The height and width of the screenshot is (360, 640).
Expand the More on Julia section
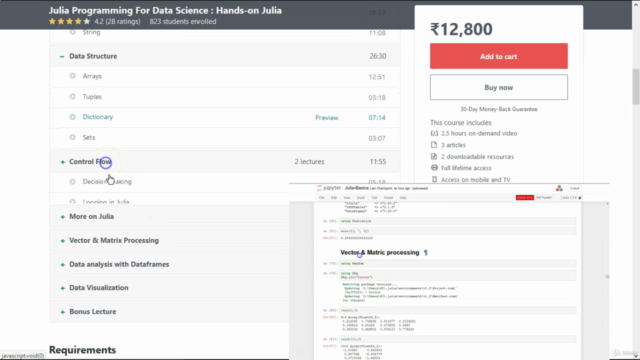pyautogui.click(x=62, y=217)
